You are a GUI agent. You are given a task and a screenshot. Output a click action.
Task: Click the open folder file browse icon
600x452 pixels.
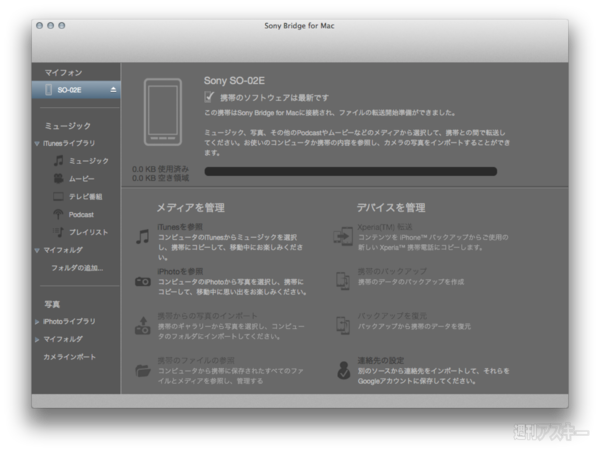click(143, 370)
